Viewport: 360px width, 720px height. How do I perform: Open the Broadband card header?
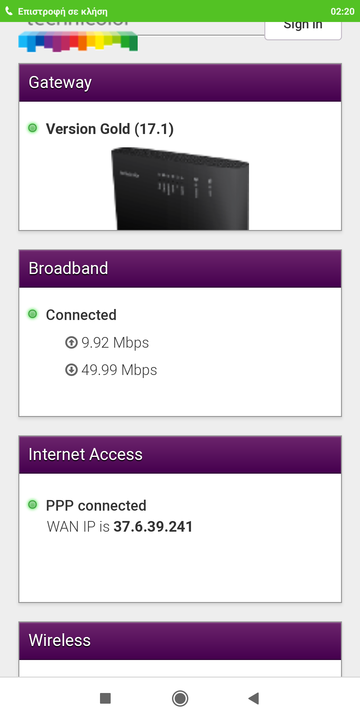pyautogui.click(x=180, y=269)
